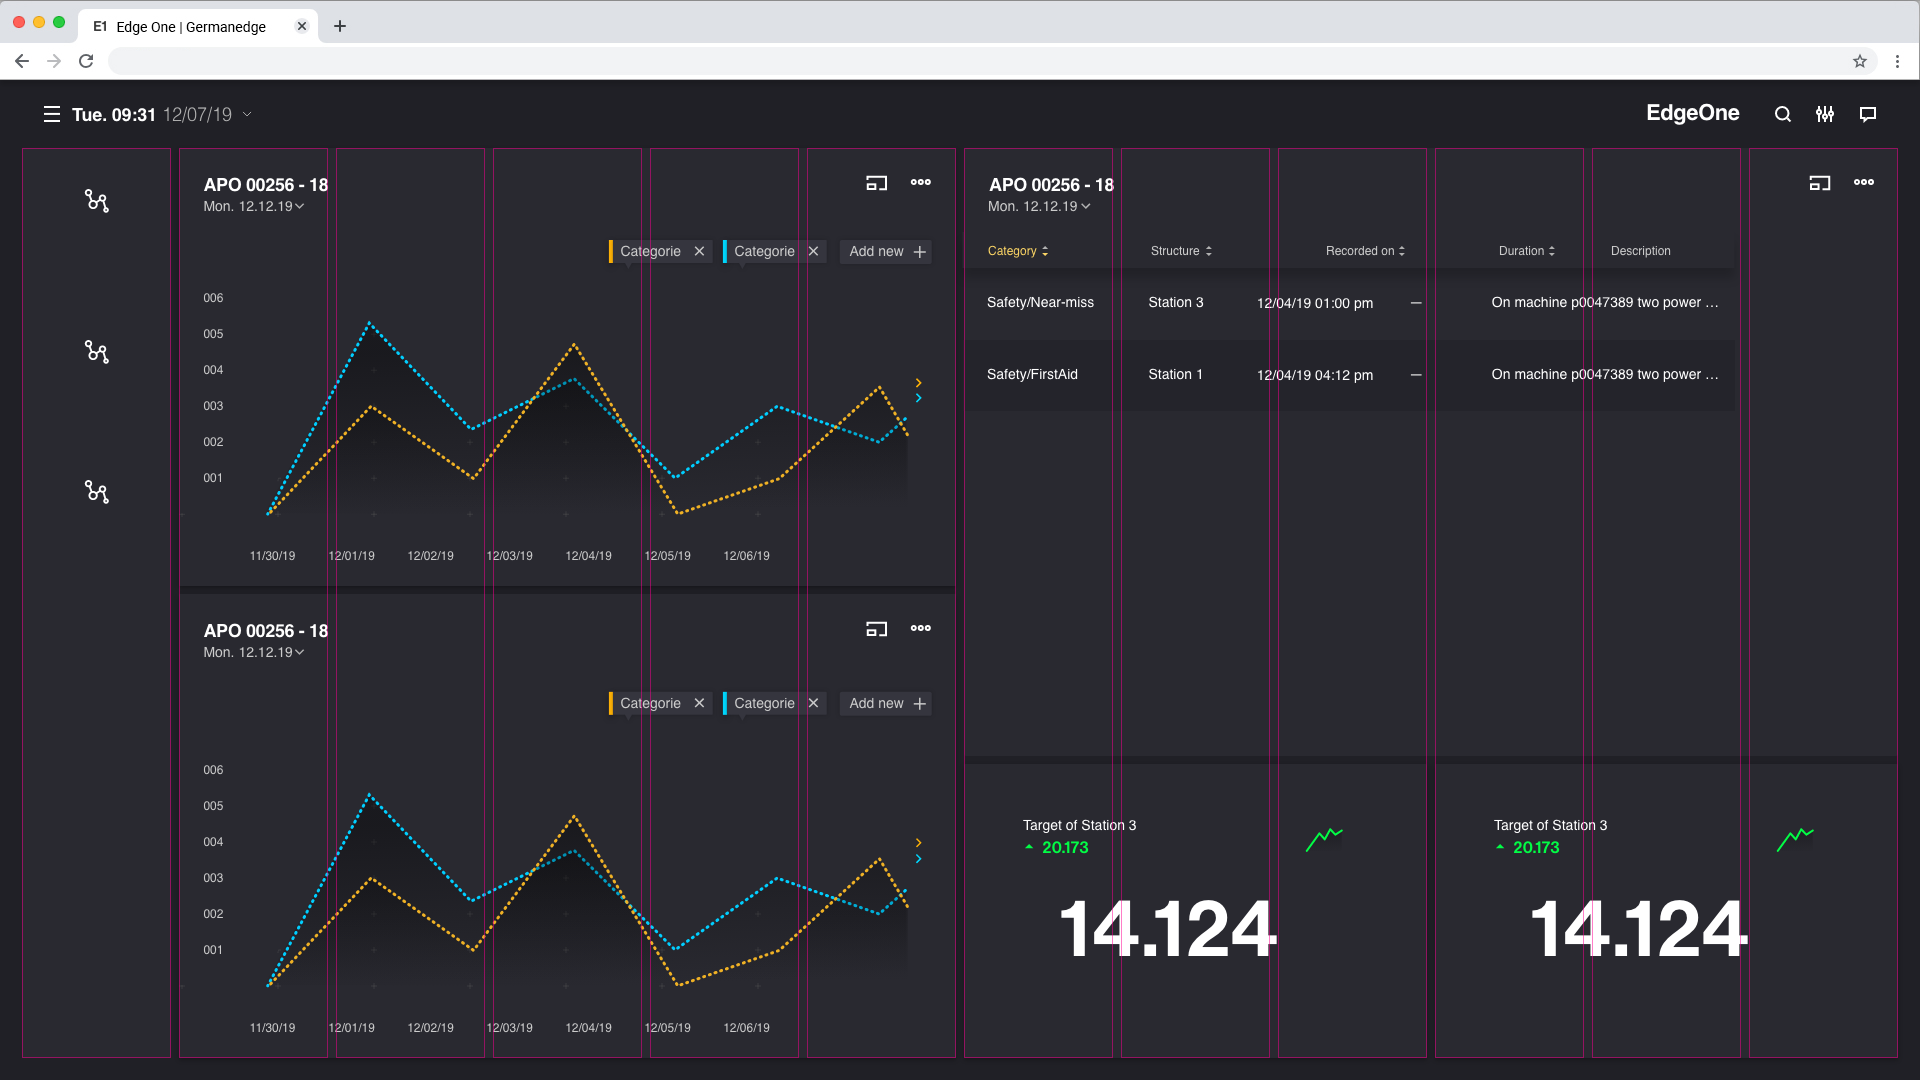Screen dimensions: 1920x1080
Task: Click the search magnifier icon in header
Action: tap(1782, 114)
